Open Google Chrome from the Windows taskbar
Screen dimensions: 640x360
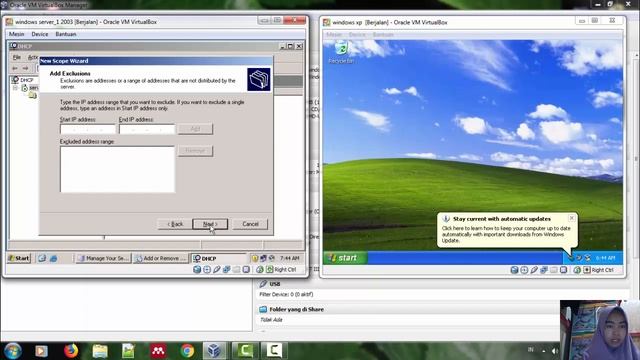click(187, 351)
